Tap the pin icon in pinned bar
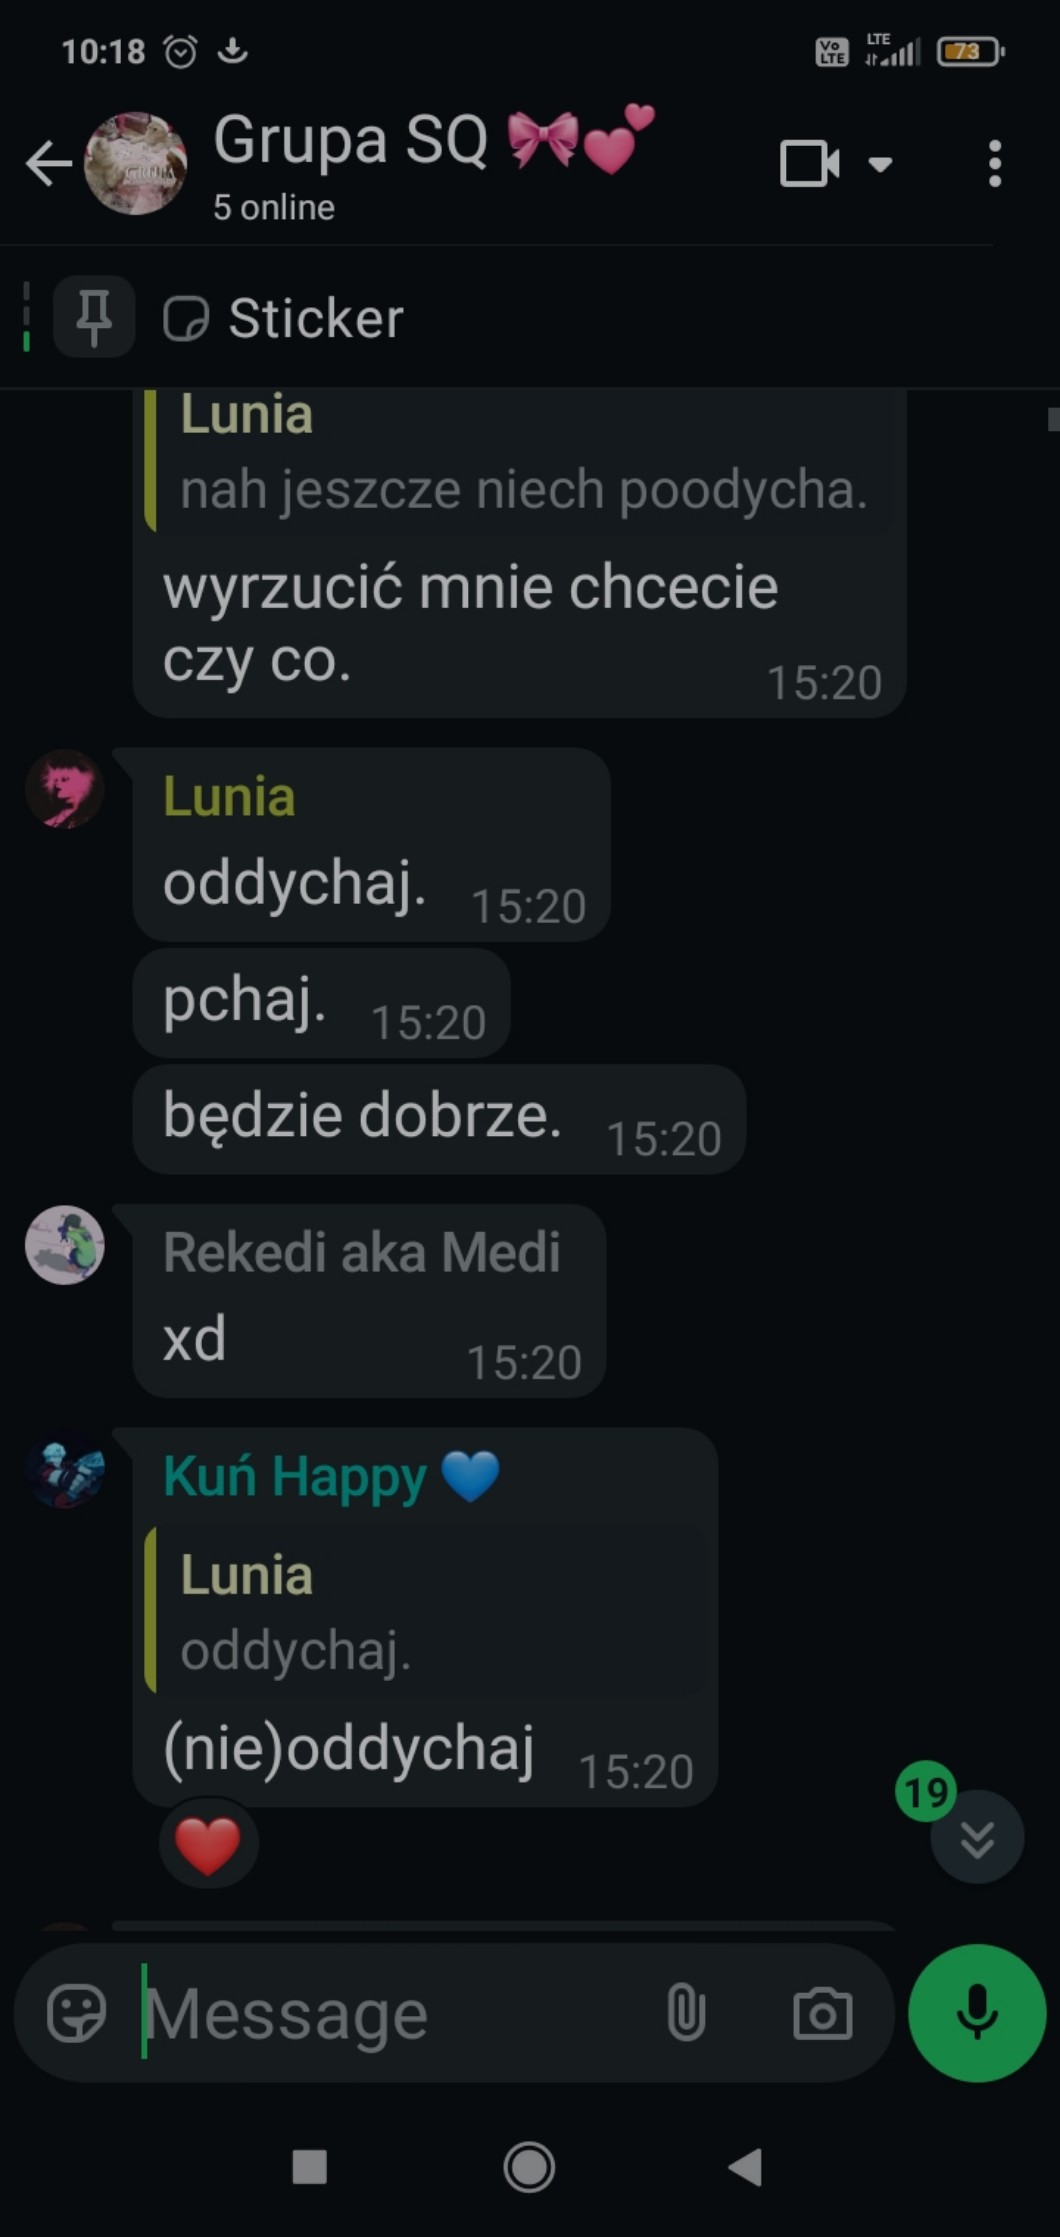1060x2237 pixels. point(94,317)
